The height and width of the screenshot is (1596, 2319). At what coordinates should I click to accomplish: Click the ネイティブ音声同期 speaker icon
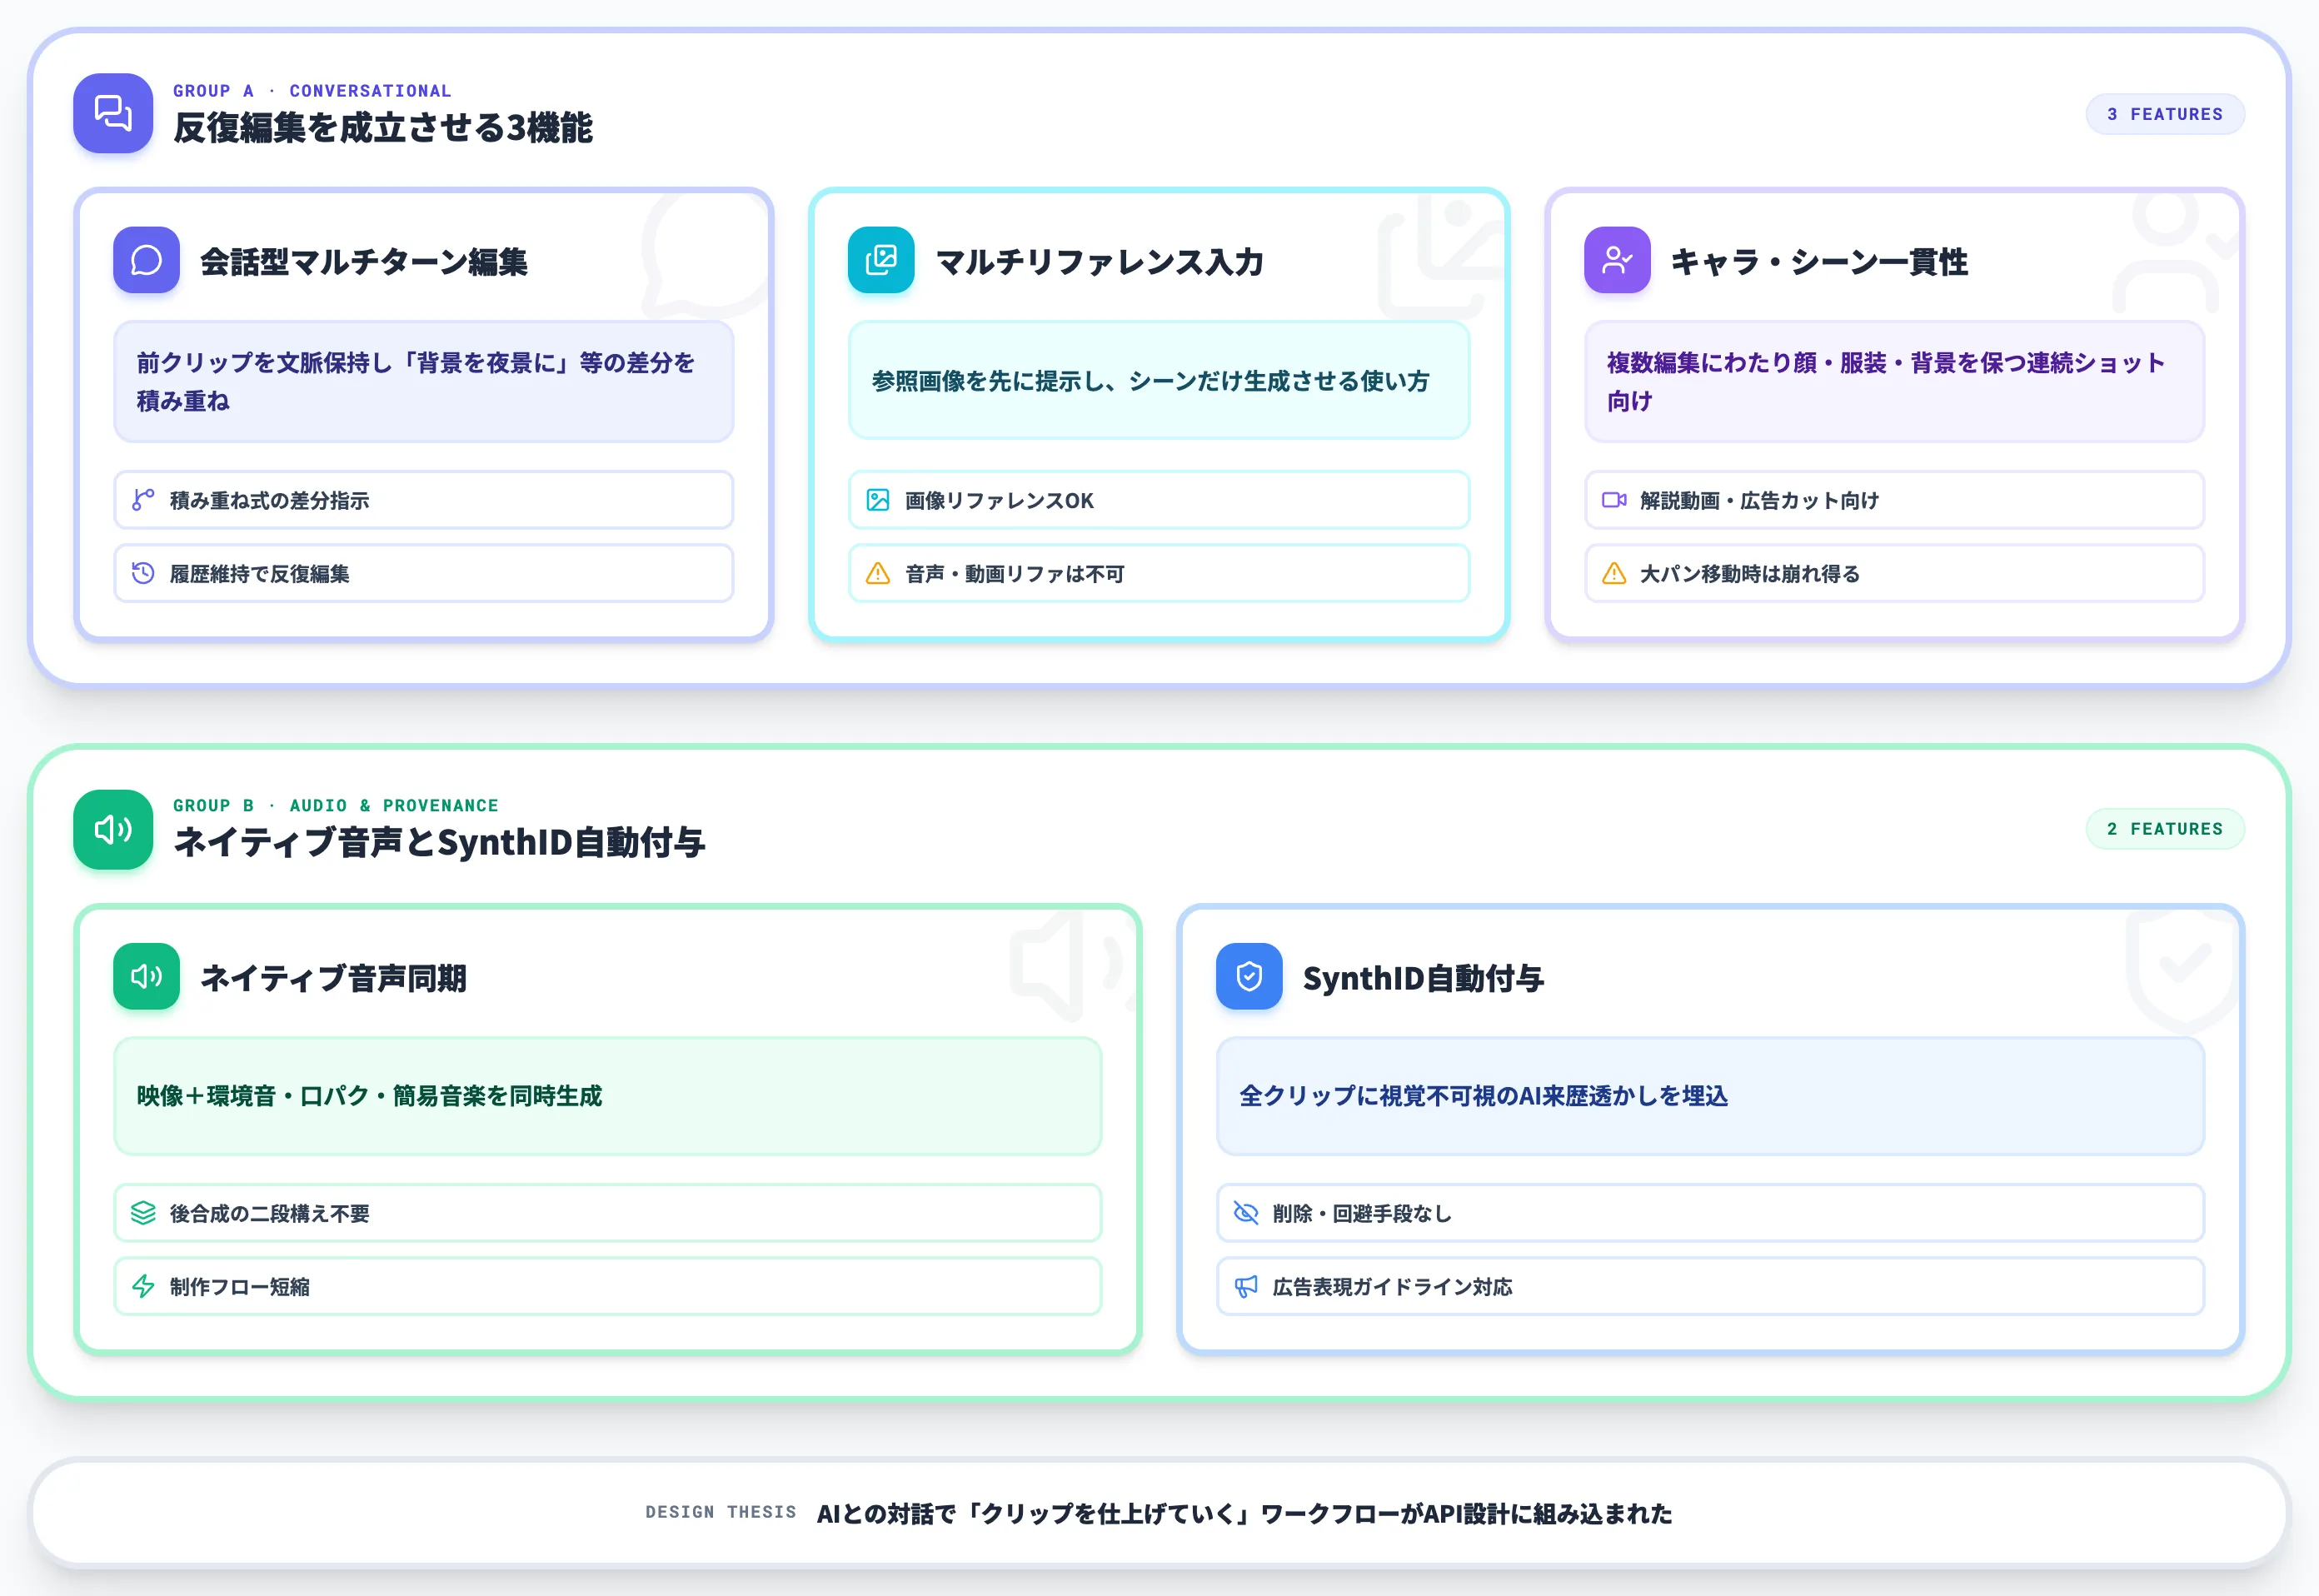(146, 976)
